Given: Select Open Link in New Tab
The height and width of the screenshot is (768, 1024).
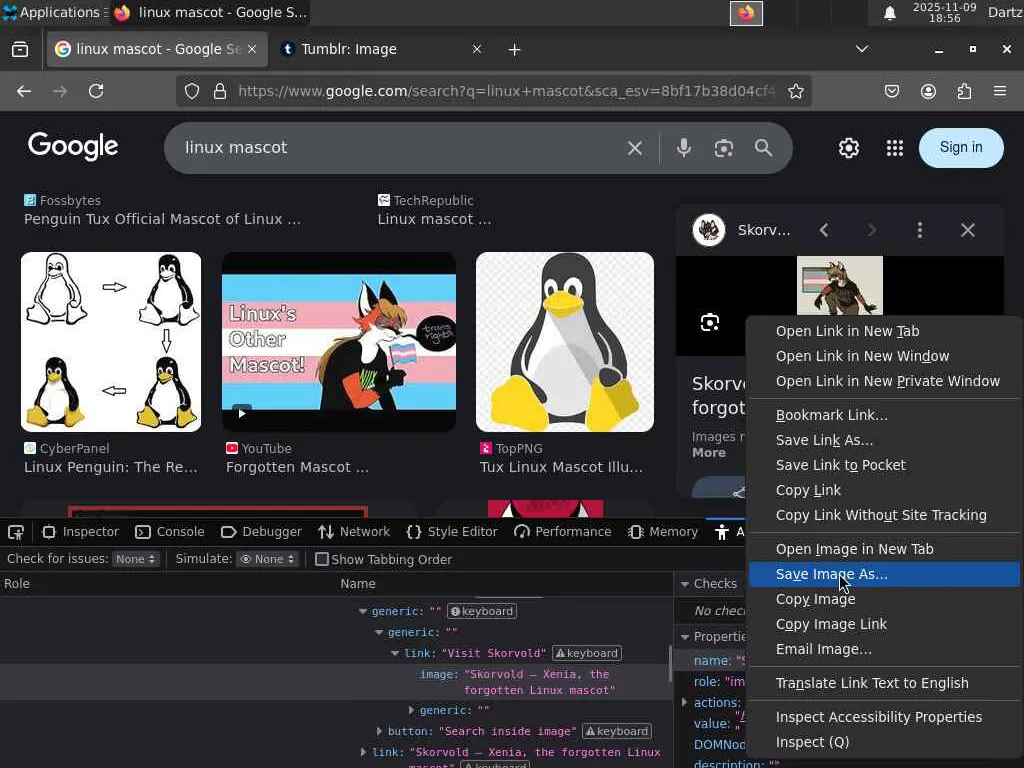Looking at the screenshot, I should point(884,332).
